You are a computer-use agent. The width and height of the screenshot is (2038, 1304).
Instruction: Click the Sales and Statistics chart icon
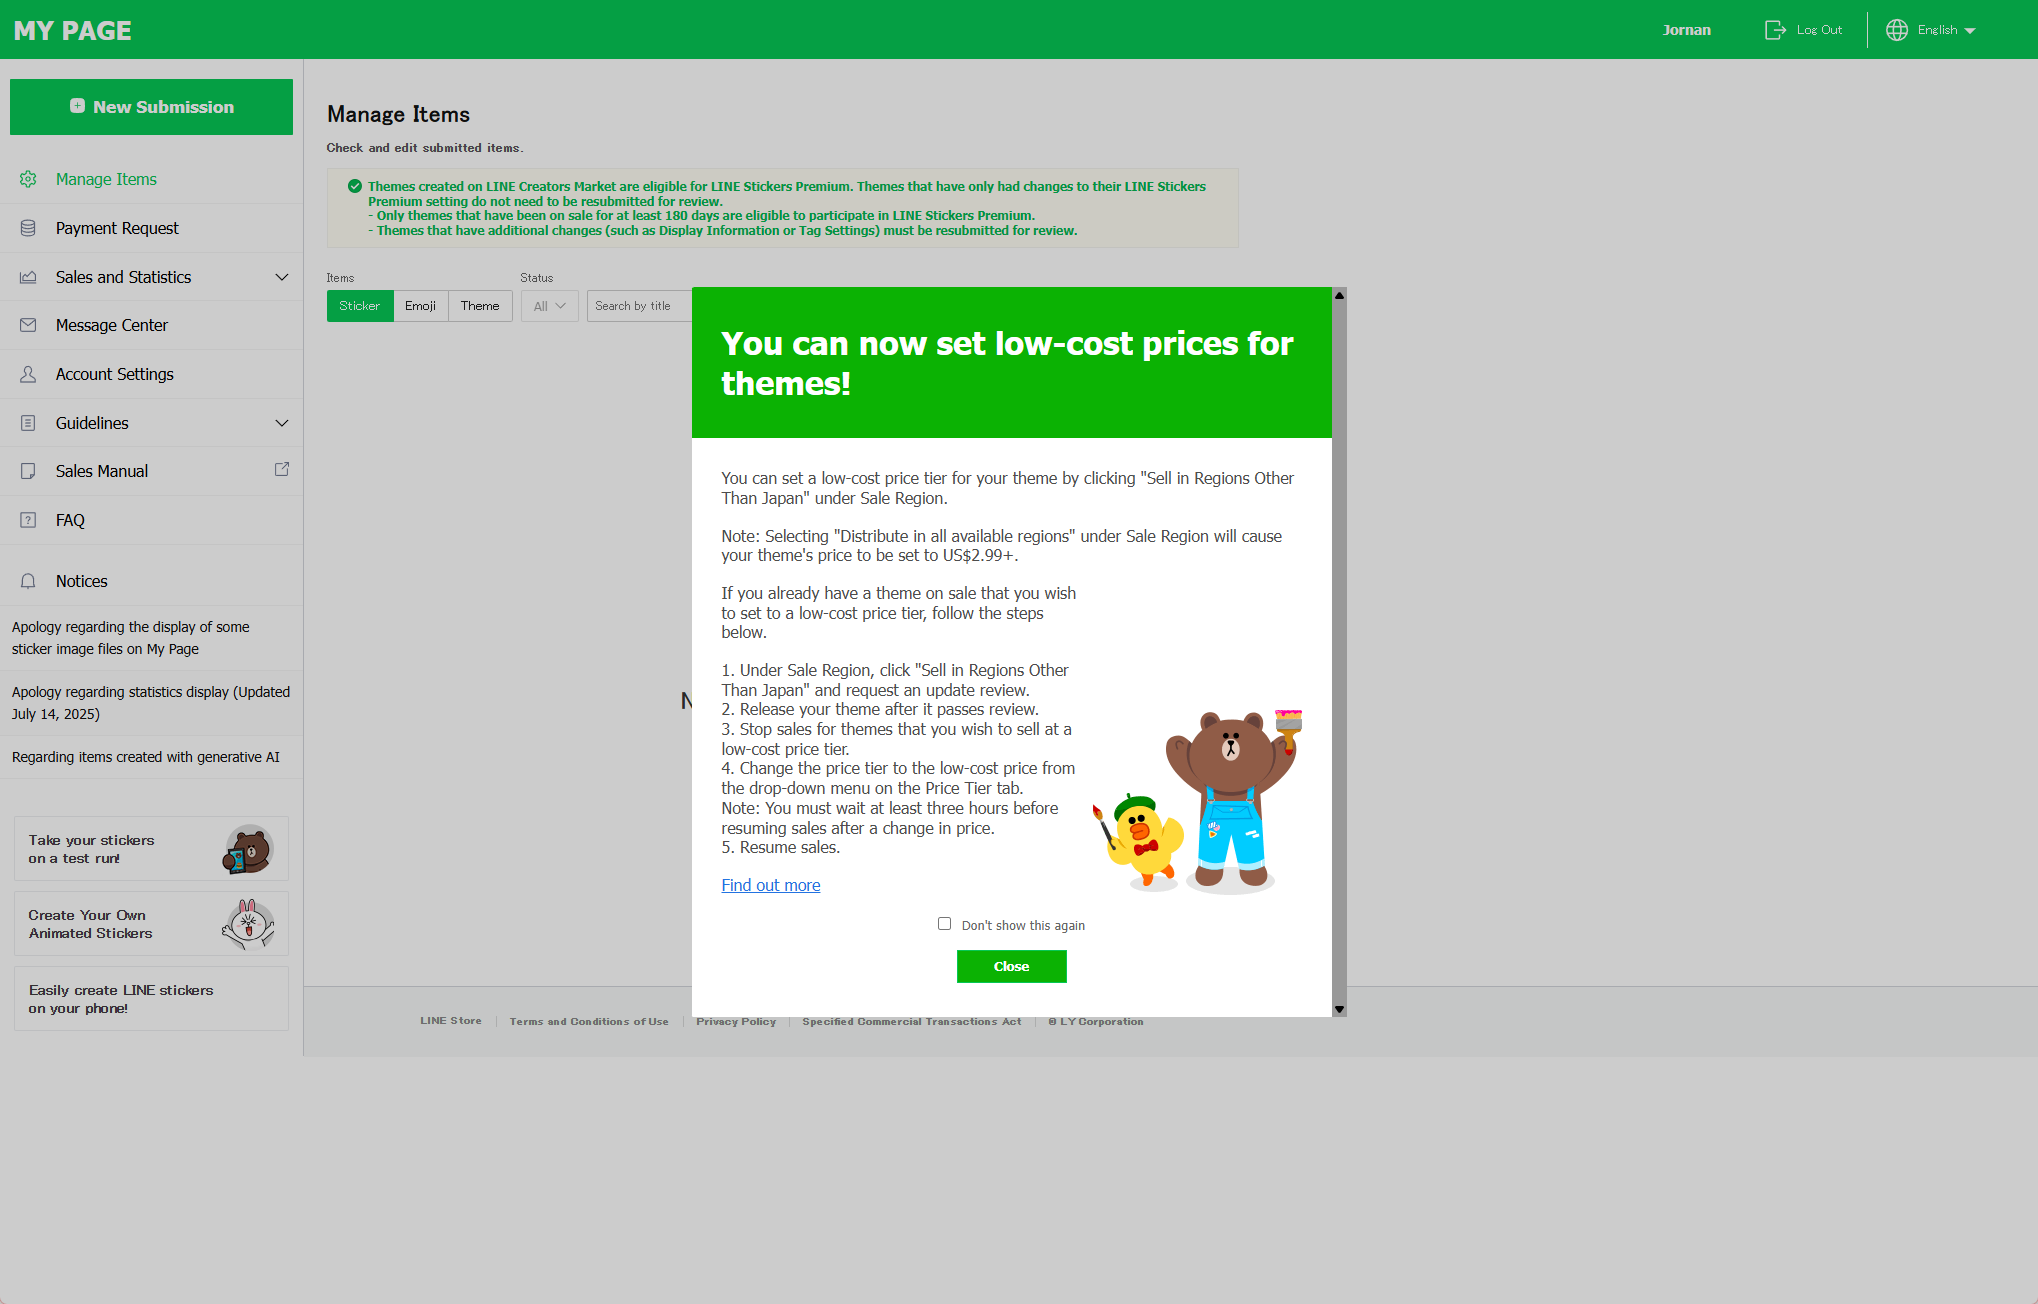pos(28,277)
